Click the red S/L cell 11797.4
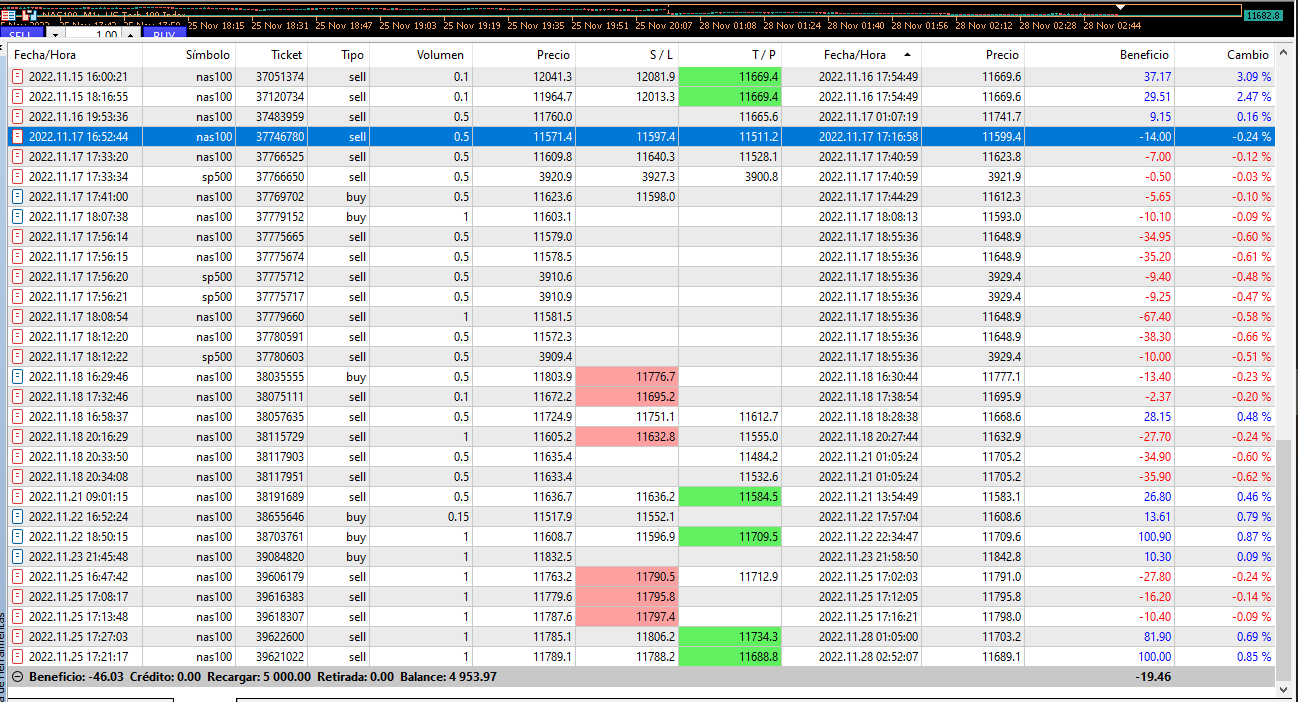Screen dimensions: 1298x702 point(627,616)
